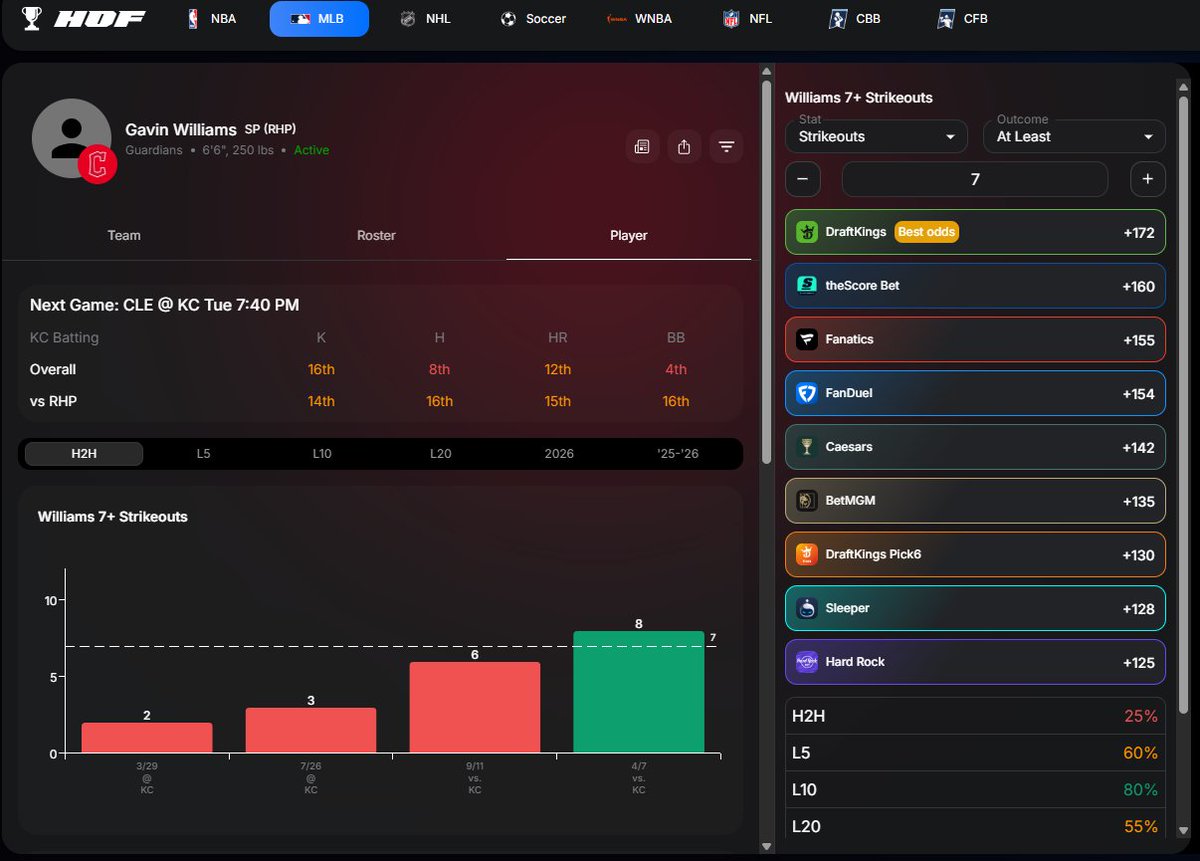Open the news article icon
This screenshot has height=861, width=1200.
(x=642, y=147)
